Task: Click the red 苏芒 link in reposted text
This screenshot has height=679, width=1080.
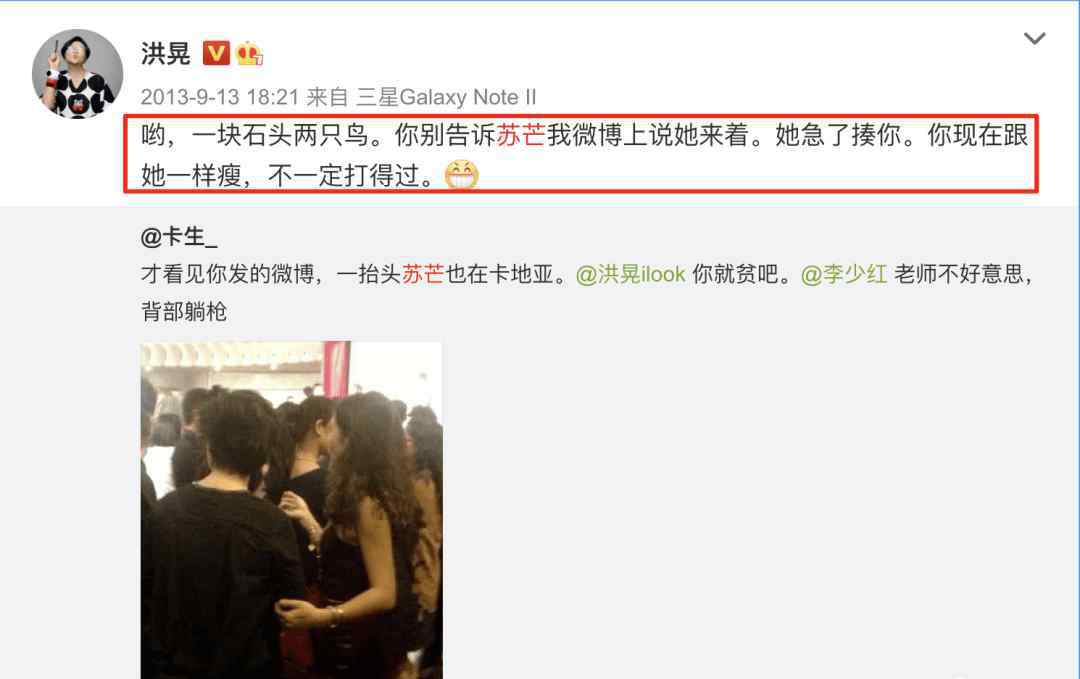Action: click(423, 274)
